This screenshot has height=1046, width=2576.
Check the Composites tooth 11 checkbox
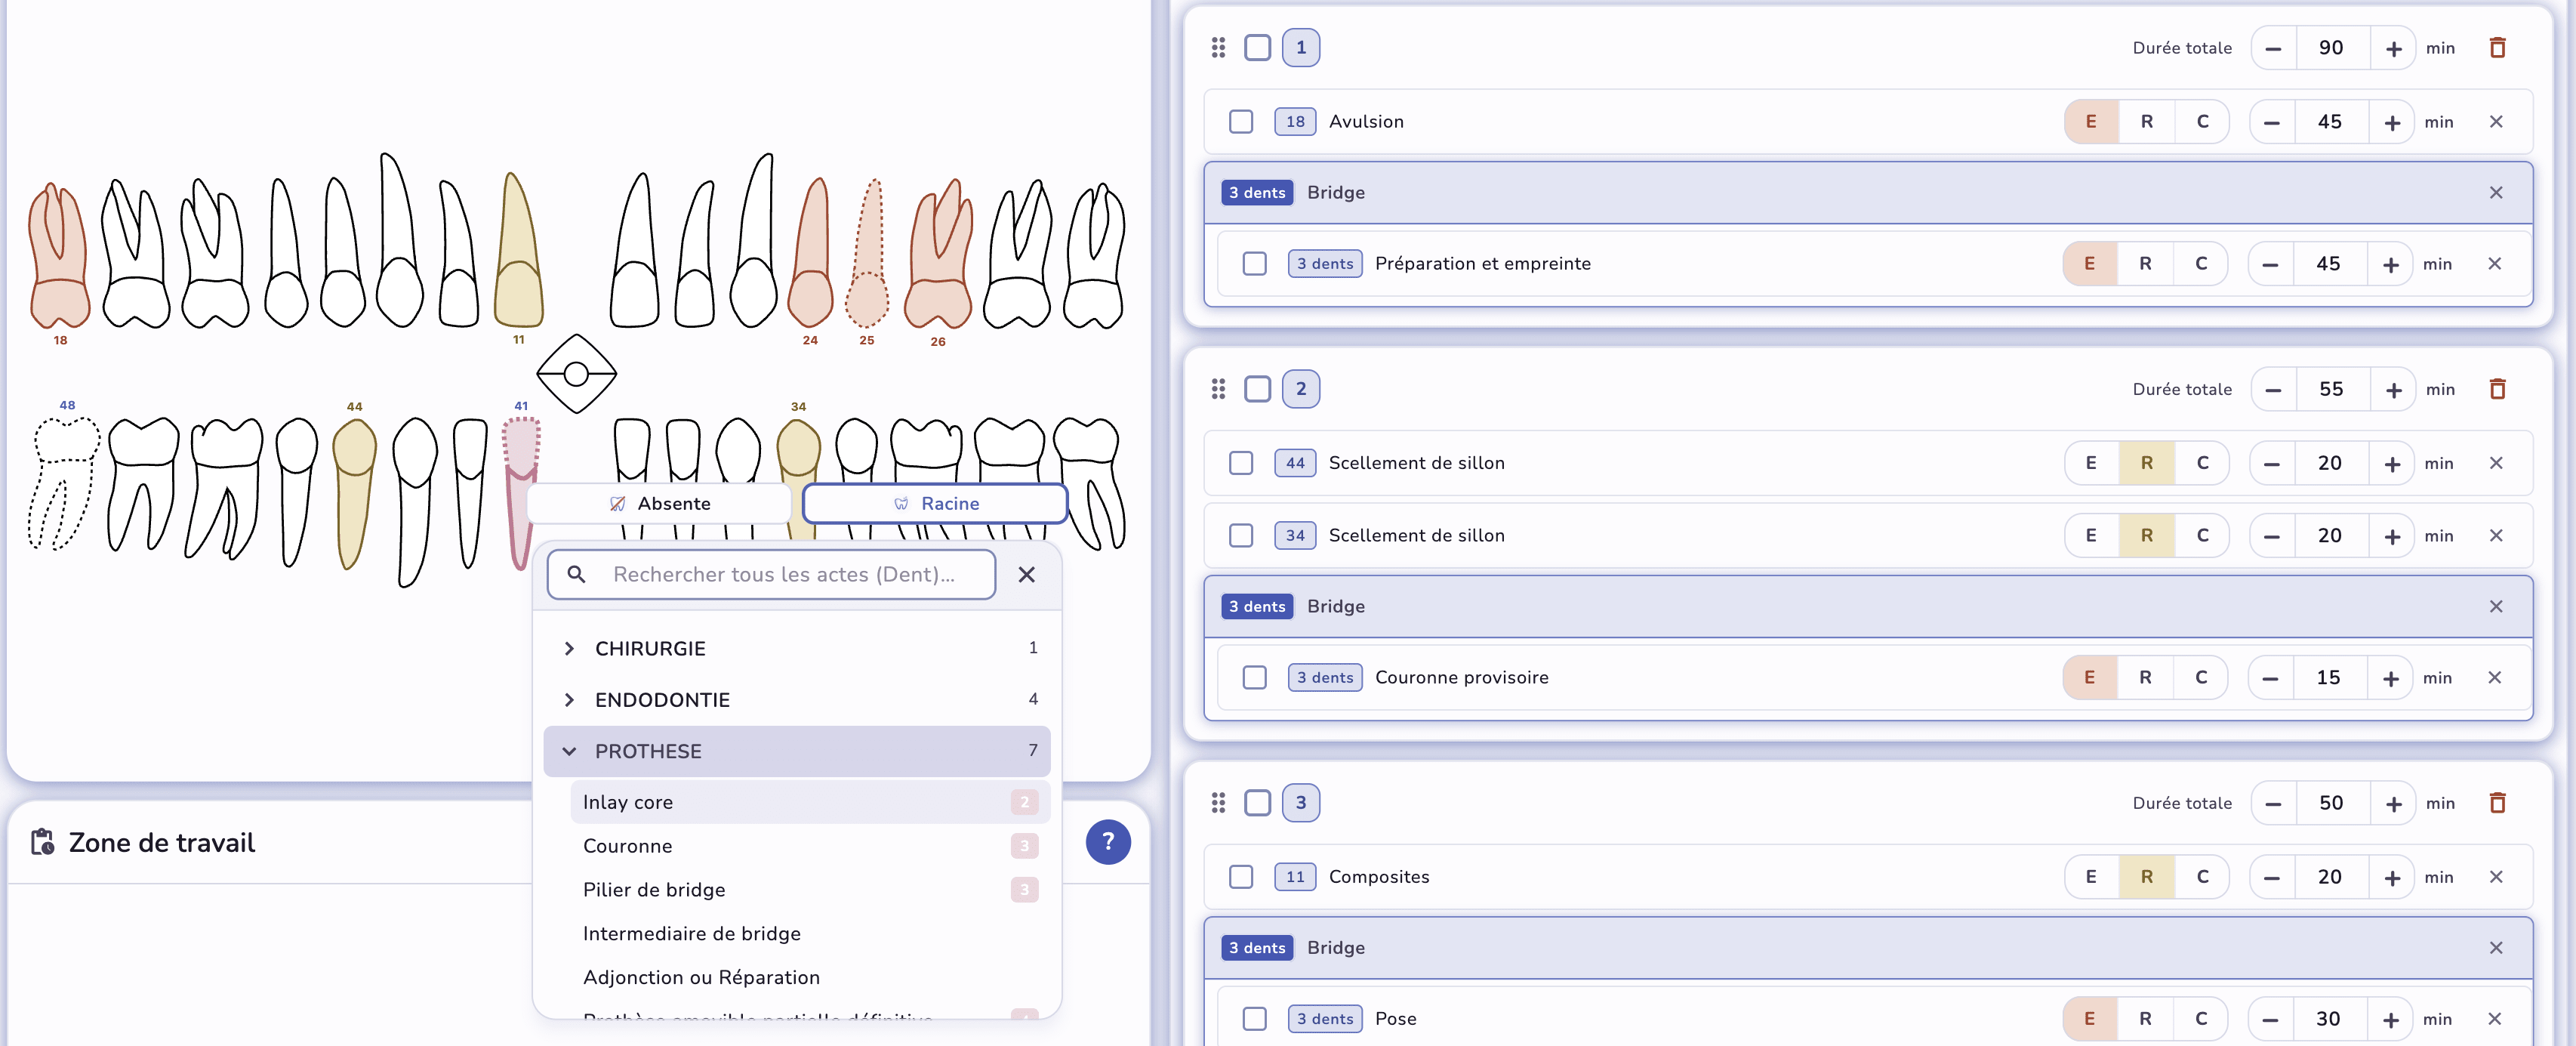point(1241,877)
